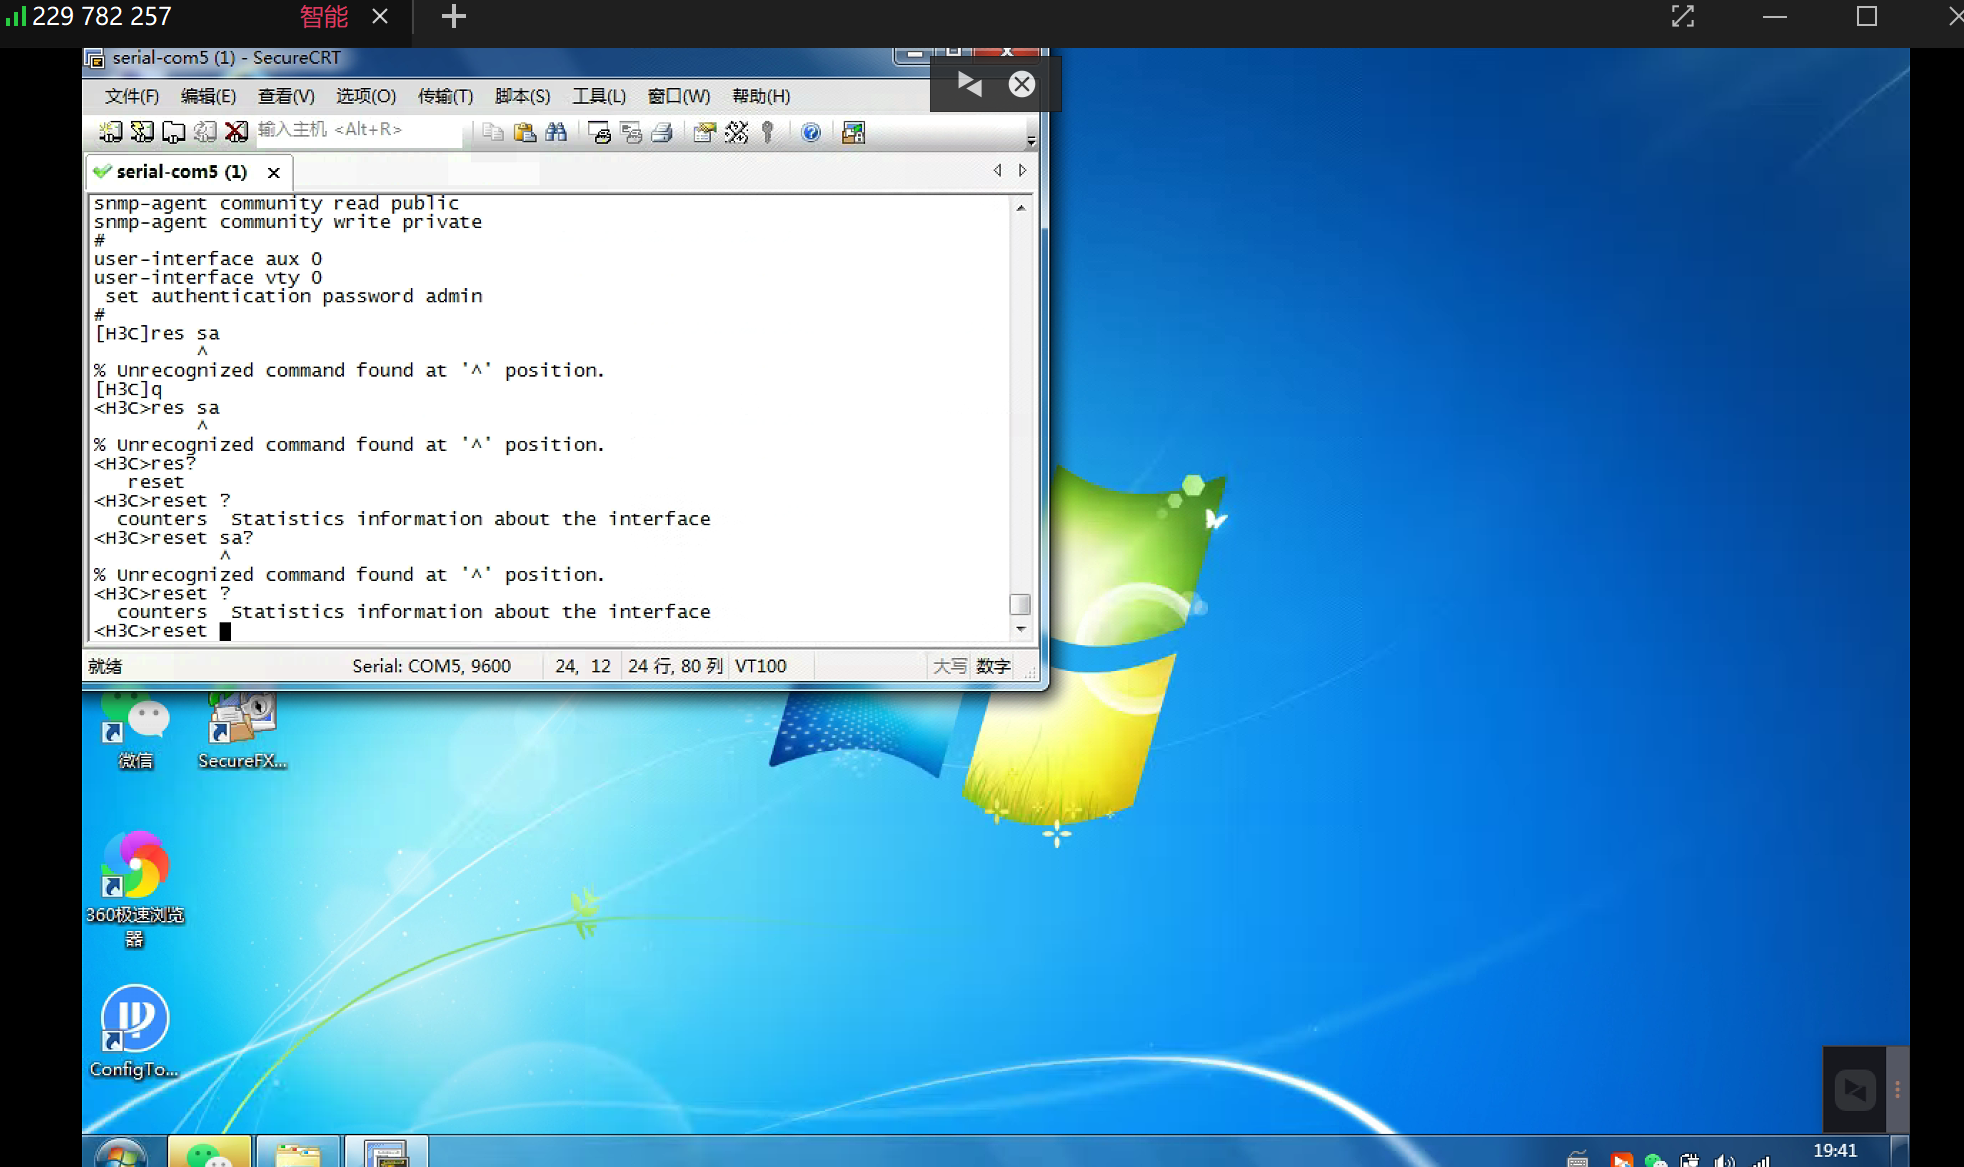Click the Find binoculars toolbar icon

tap(556, 132)
